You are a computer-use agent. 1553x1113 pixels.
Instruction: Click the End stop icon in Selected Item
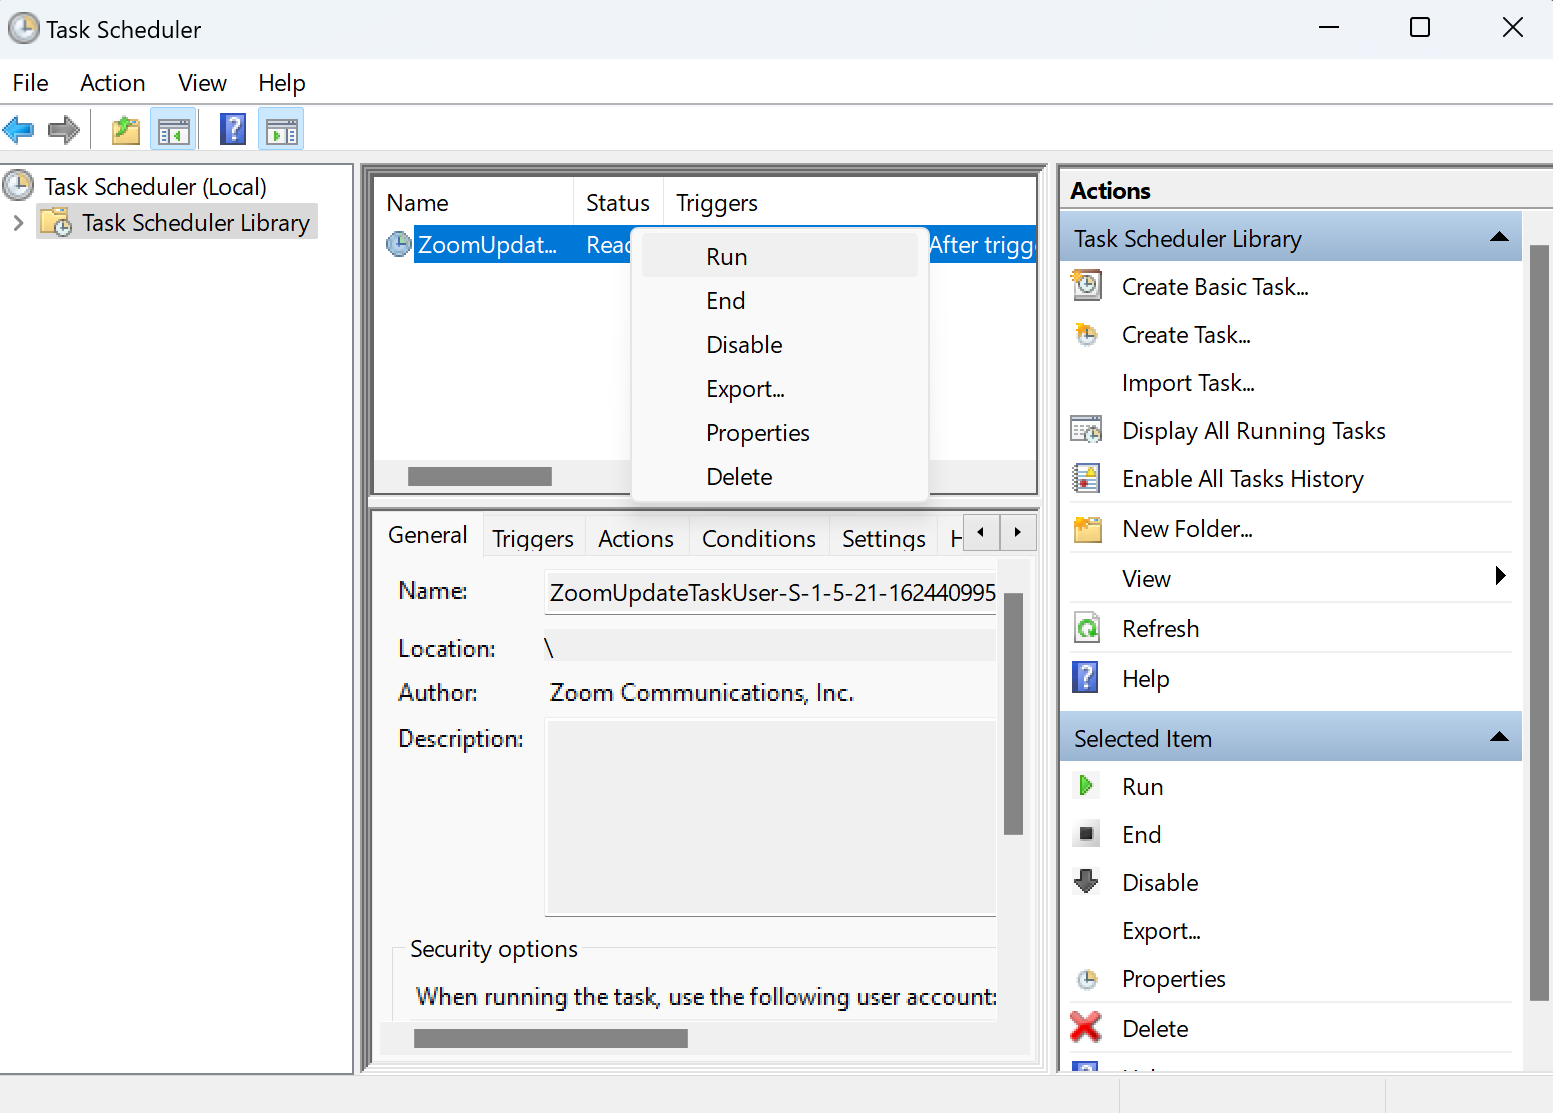pyautogui.click(x=1087, y=834)
